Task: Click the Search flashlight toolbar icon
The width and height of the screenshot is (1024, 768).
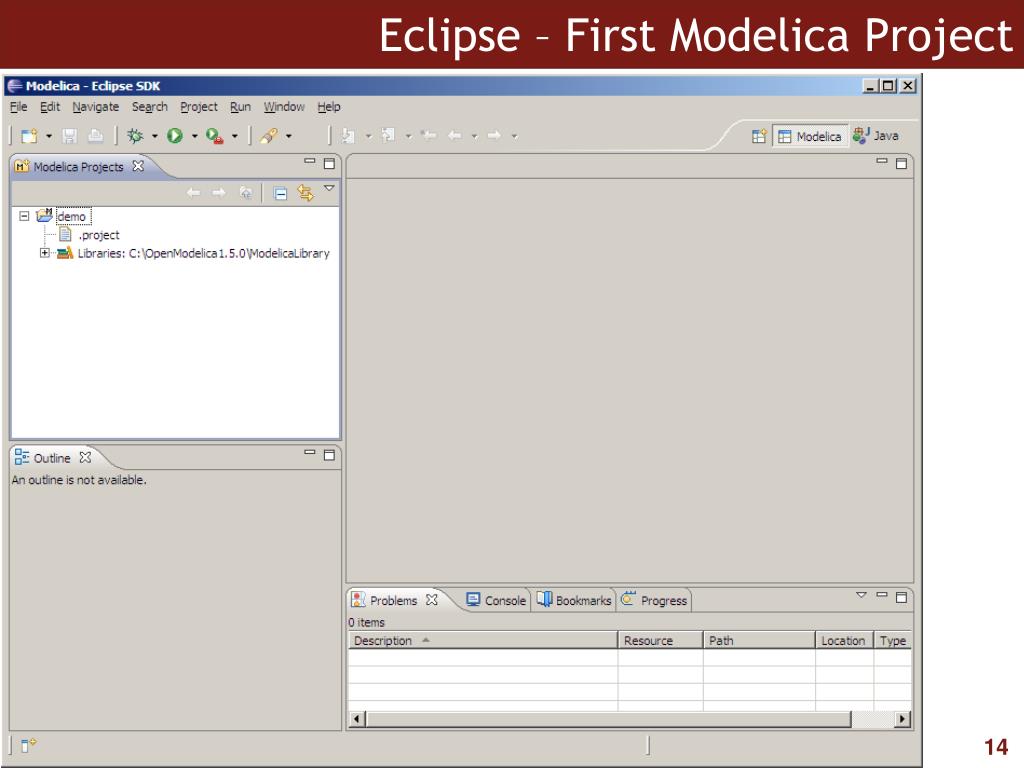Action: [x=268, y=136]
